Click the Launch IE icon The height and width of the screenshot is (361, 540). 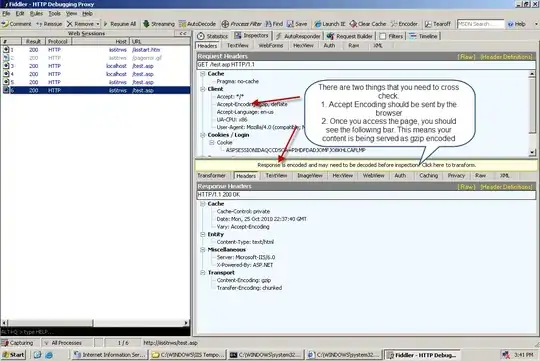[318, 24]
